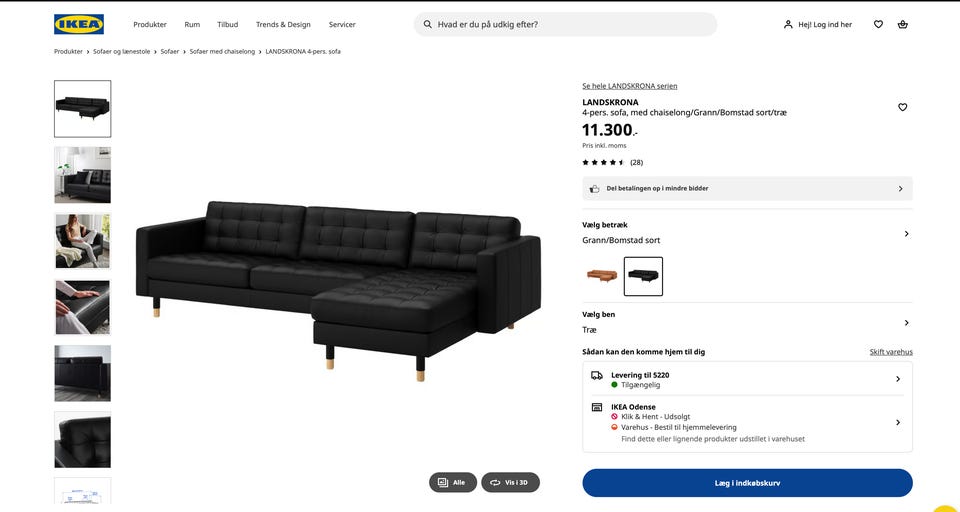This screenshot has width=960, height=512.
Task: Open the shopping basket icon
Action: tap(903, 24)
